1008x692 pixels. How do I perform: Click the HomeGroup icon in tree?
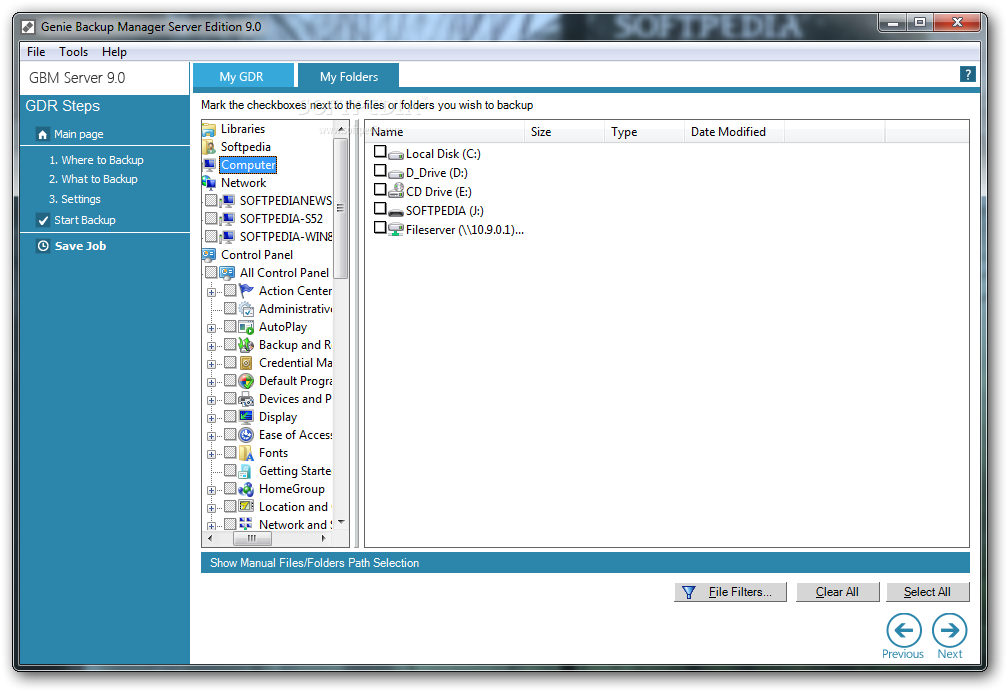tap(246, 489)
